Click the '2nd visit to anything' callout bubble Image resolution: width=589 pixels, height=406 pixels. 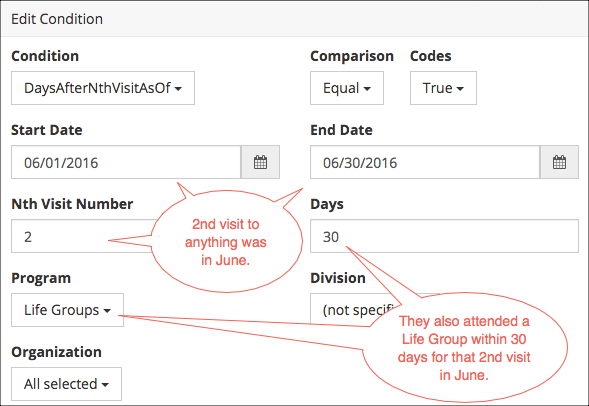pos(226,242)
